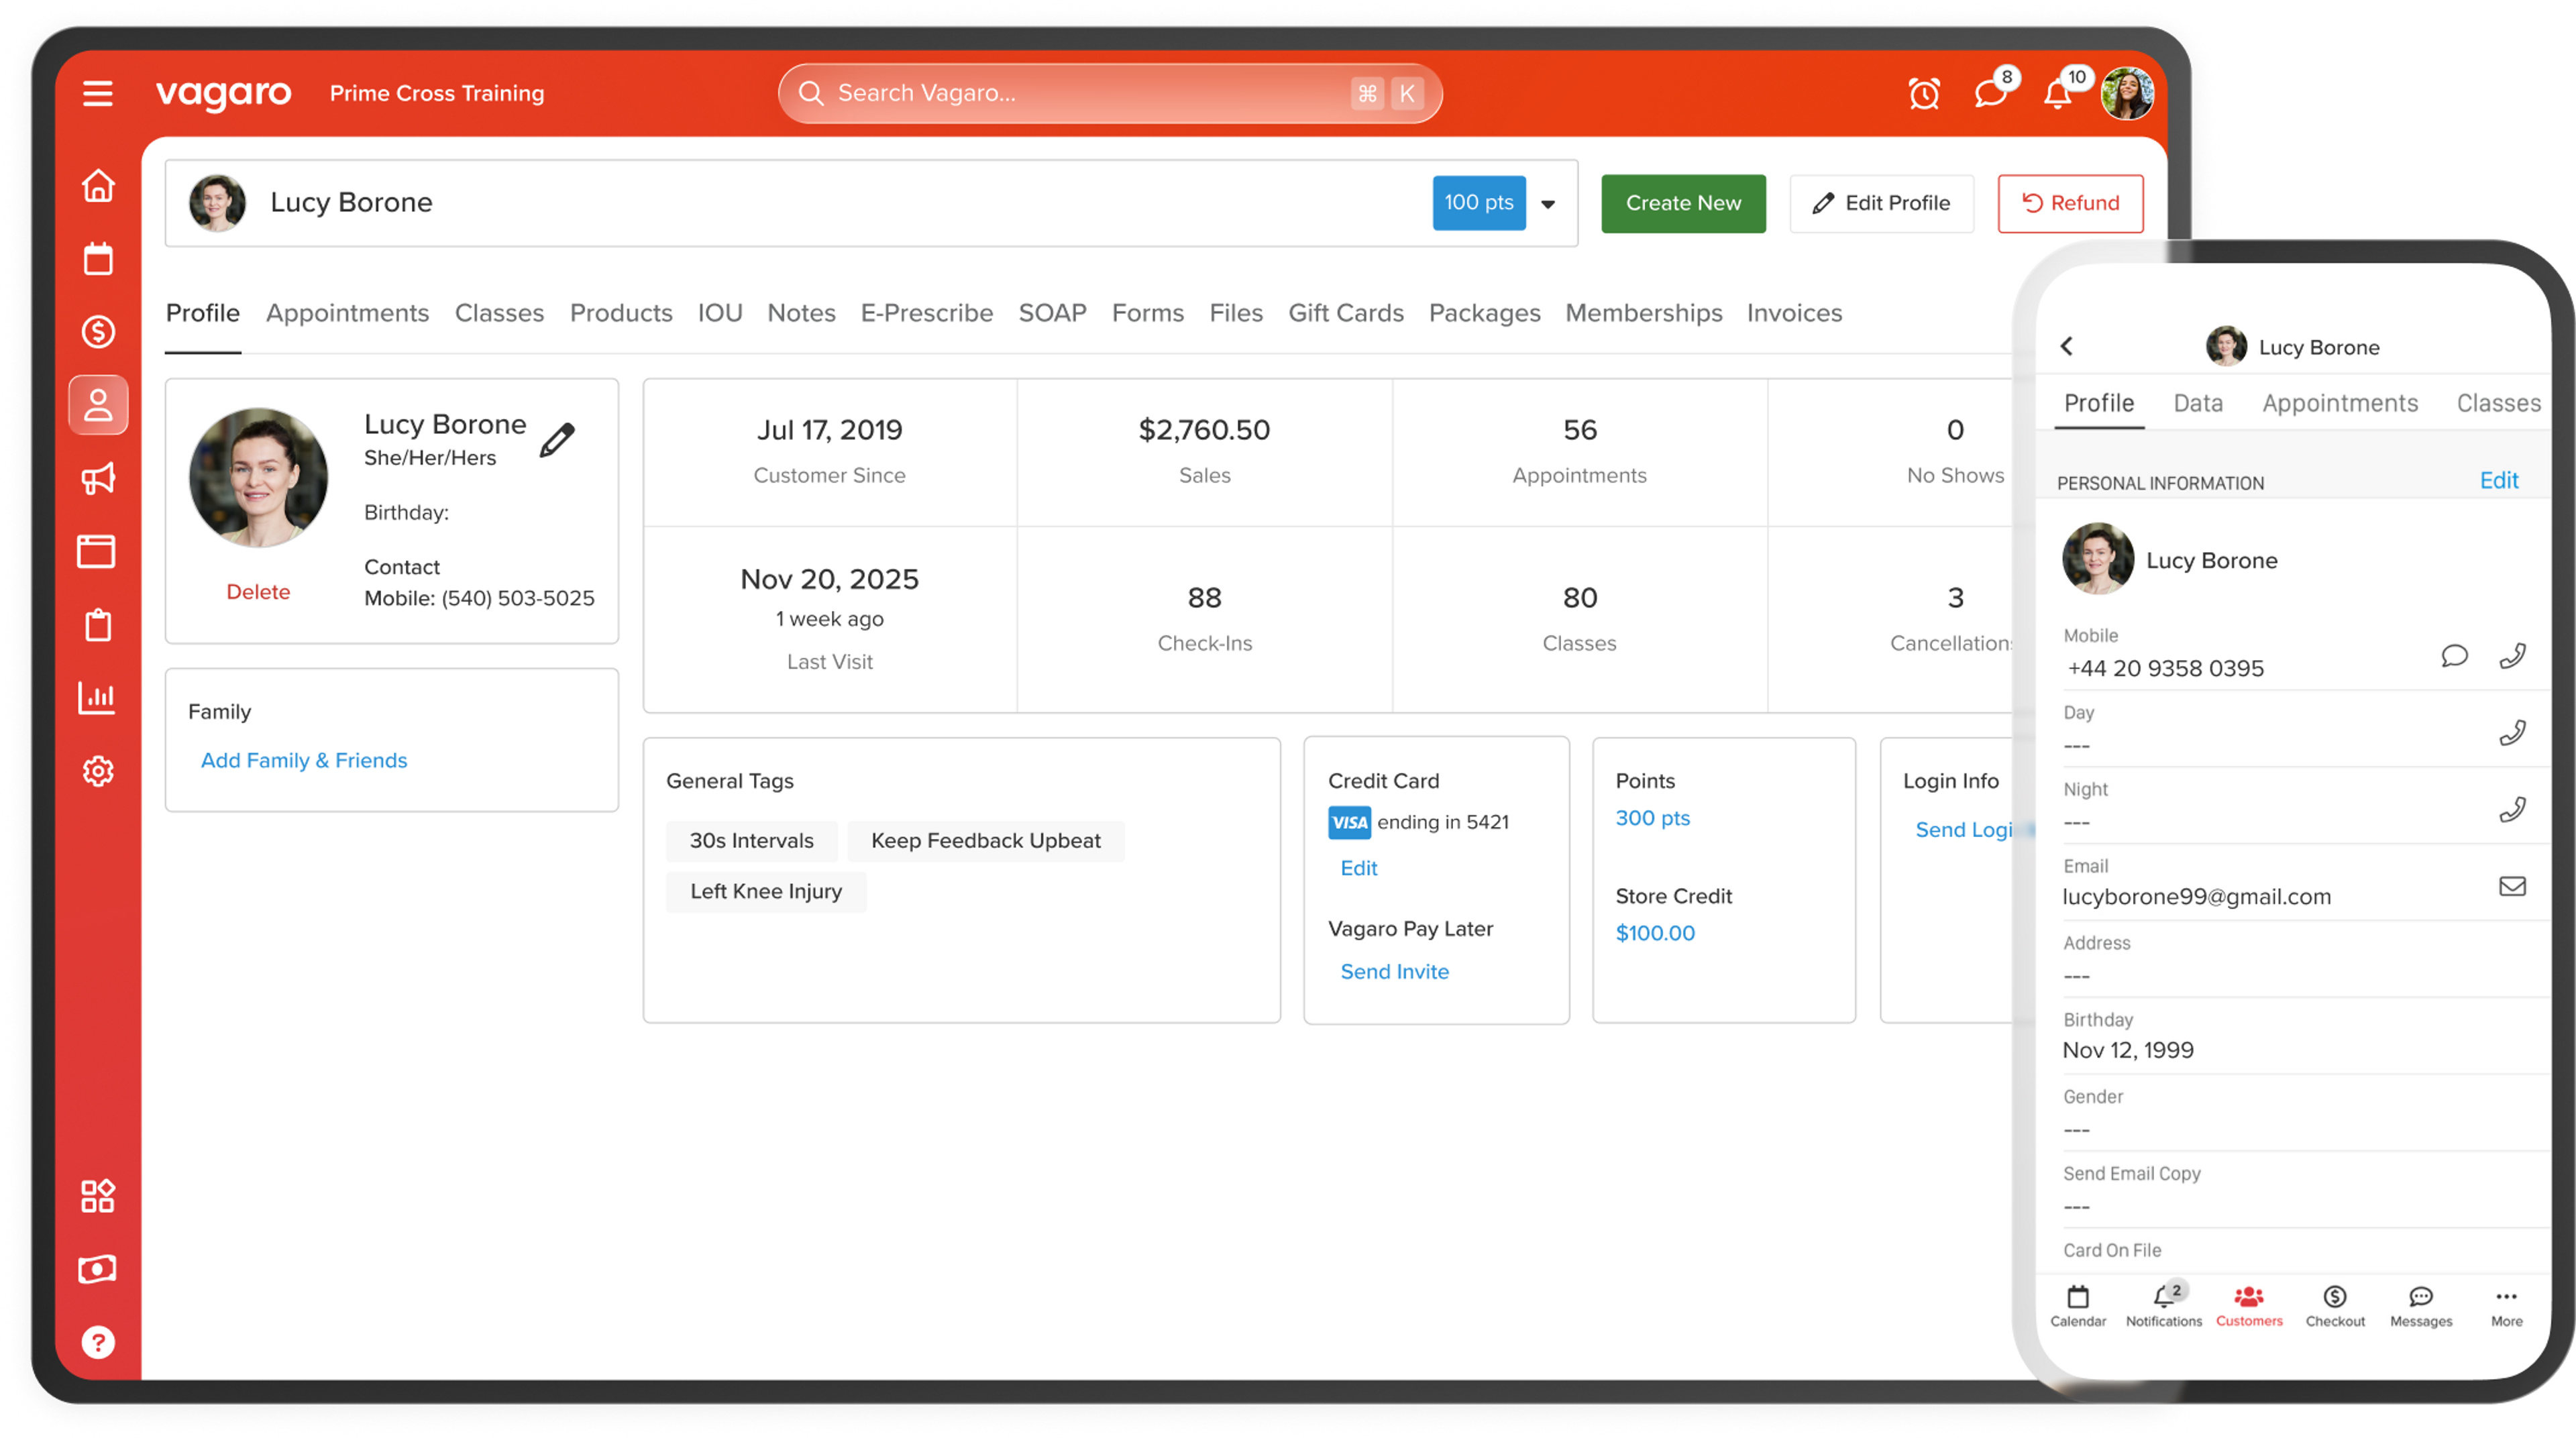Open Calendar in the mobile bottom bar
Viewport: 2576px width, 1440px height.
tap(2078, 1306)
